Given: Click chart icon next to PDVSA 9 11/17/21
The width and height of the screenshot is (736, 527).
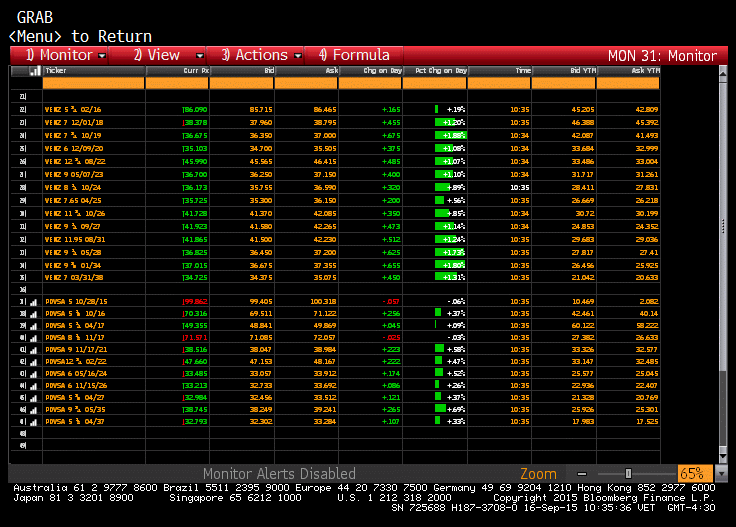Looking at the screenshot, I should (33, 350).
